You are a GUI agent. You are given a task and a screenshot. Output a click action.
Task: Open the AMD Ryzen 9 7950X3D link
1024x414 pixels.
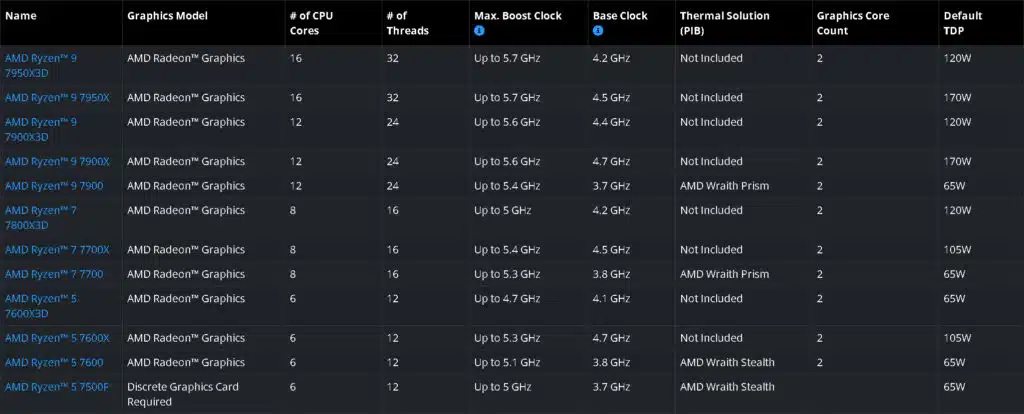(x=40, y=65)
